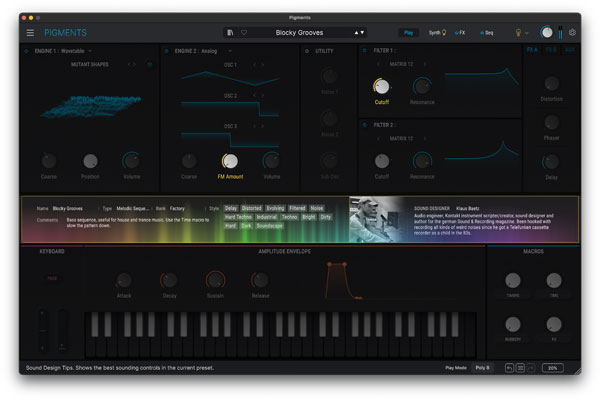Select next Filter 2 type arrow
Screen dimensions: 600x400
coord(424,138)
